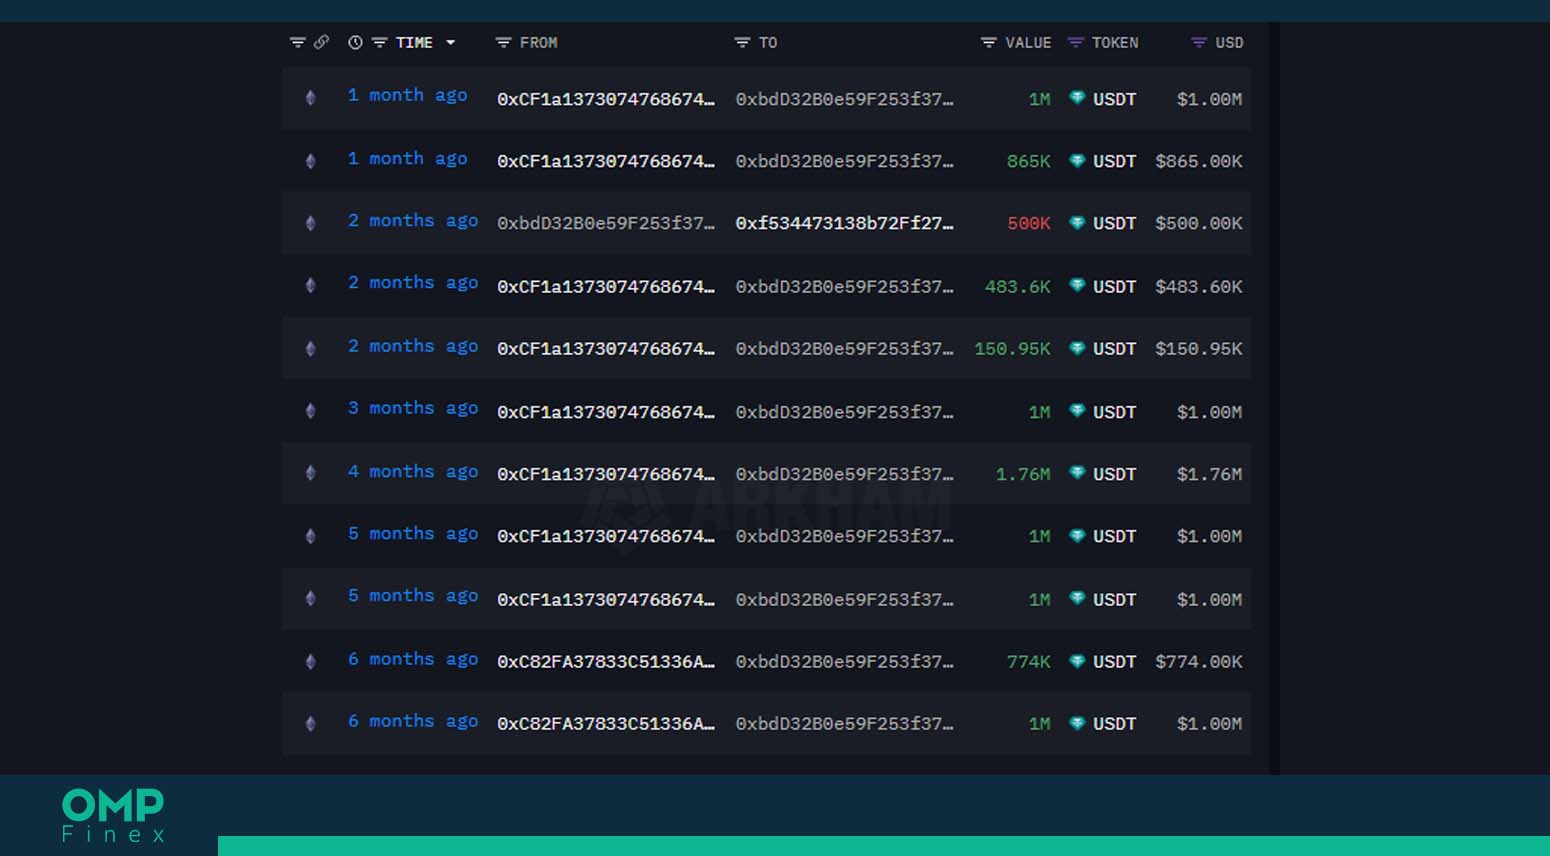Click the $483.60K USD amount
The width and height of the screenshot is (1550, 856).
[x=1199, y=286]
